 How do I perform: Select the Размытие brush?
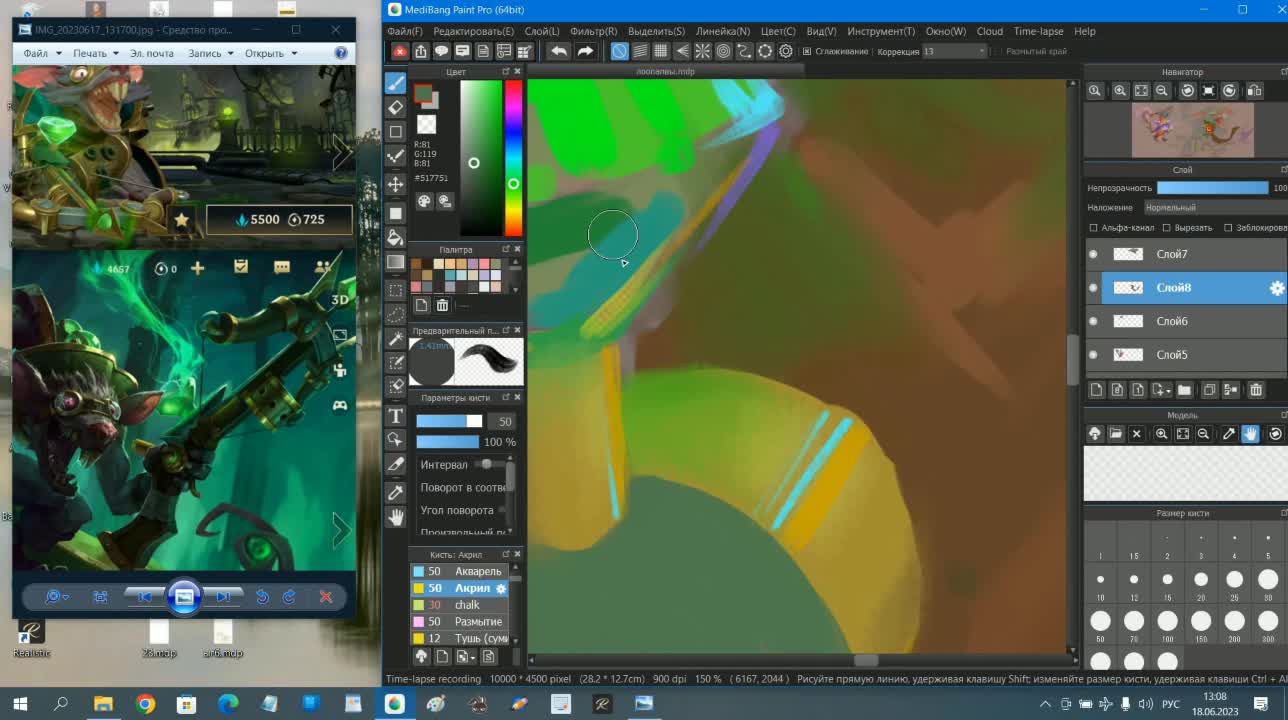coord(461,621)
